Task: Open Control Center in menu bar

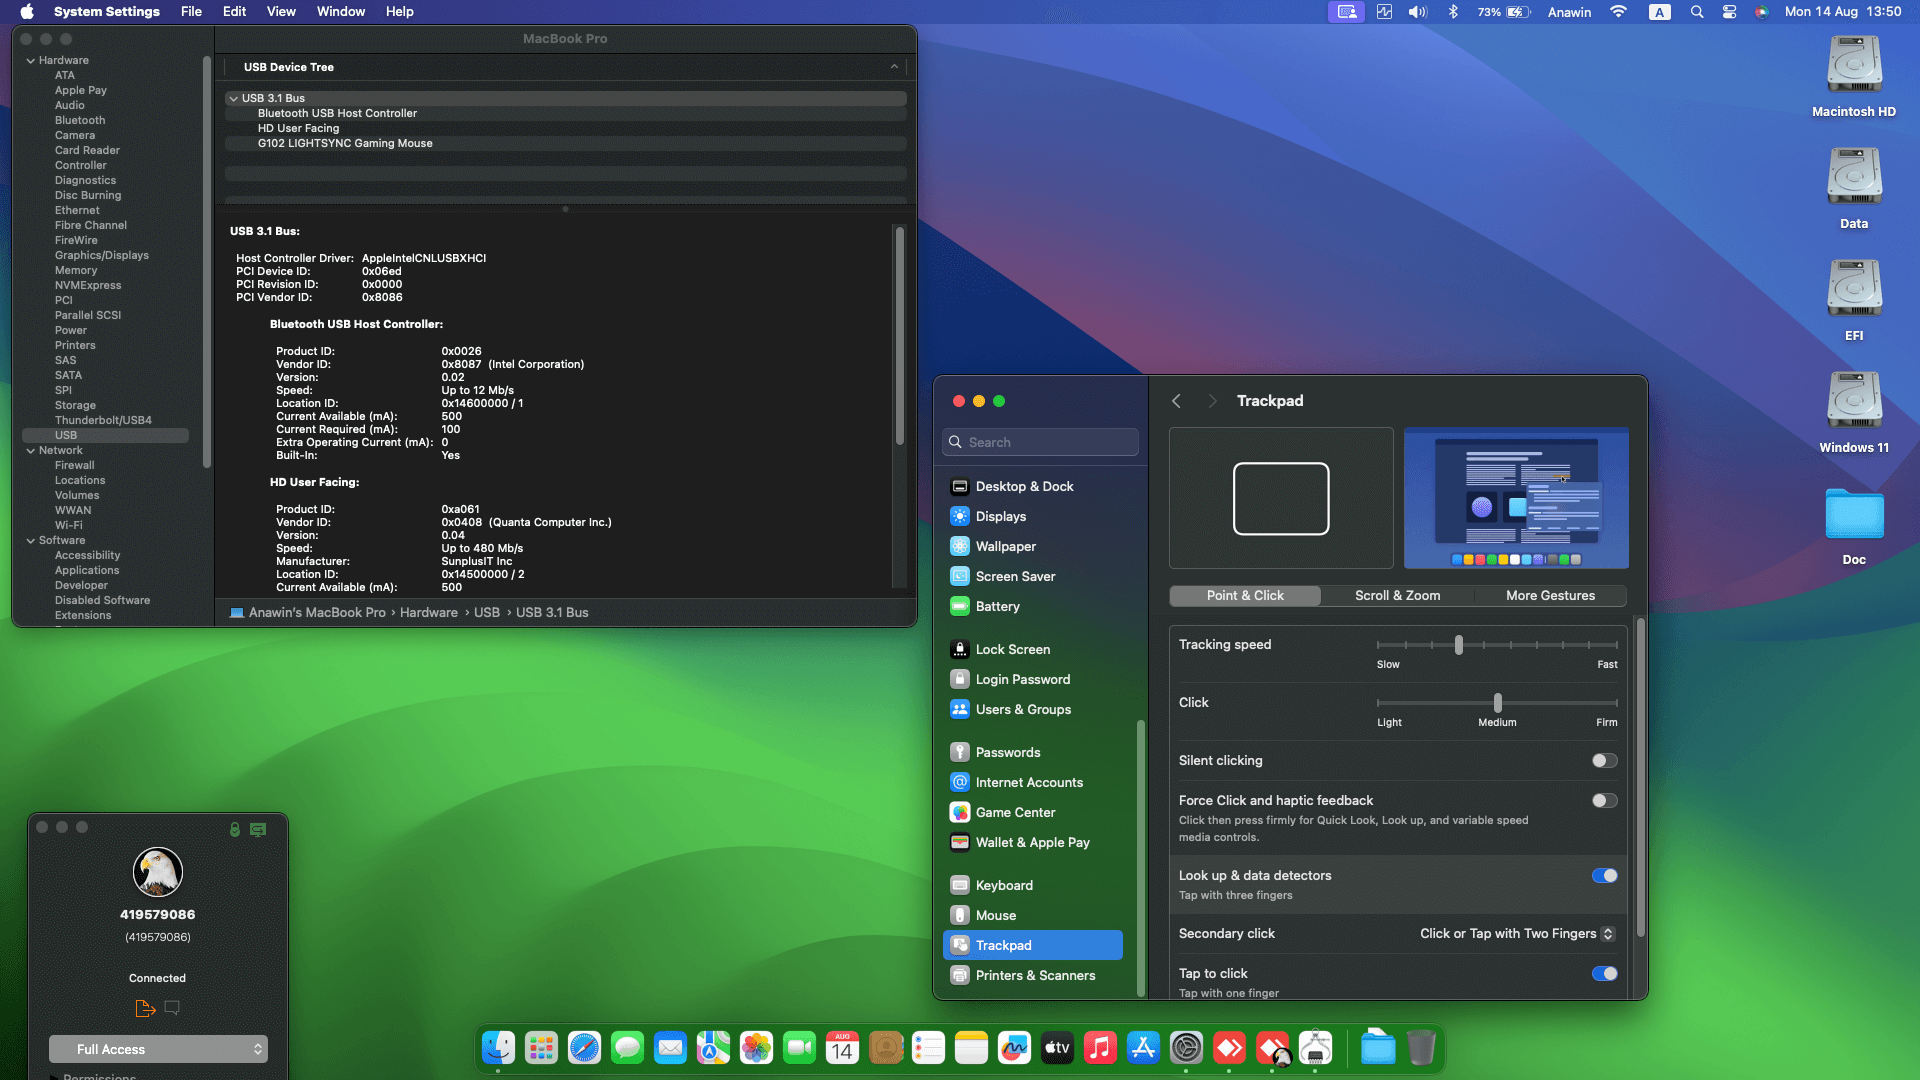Action: 1729,12
